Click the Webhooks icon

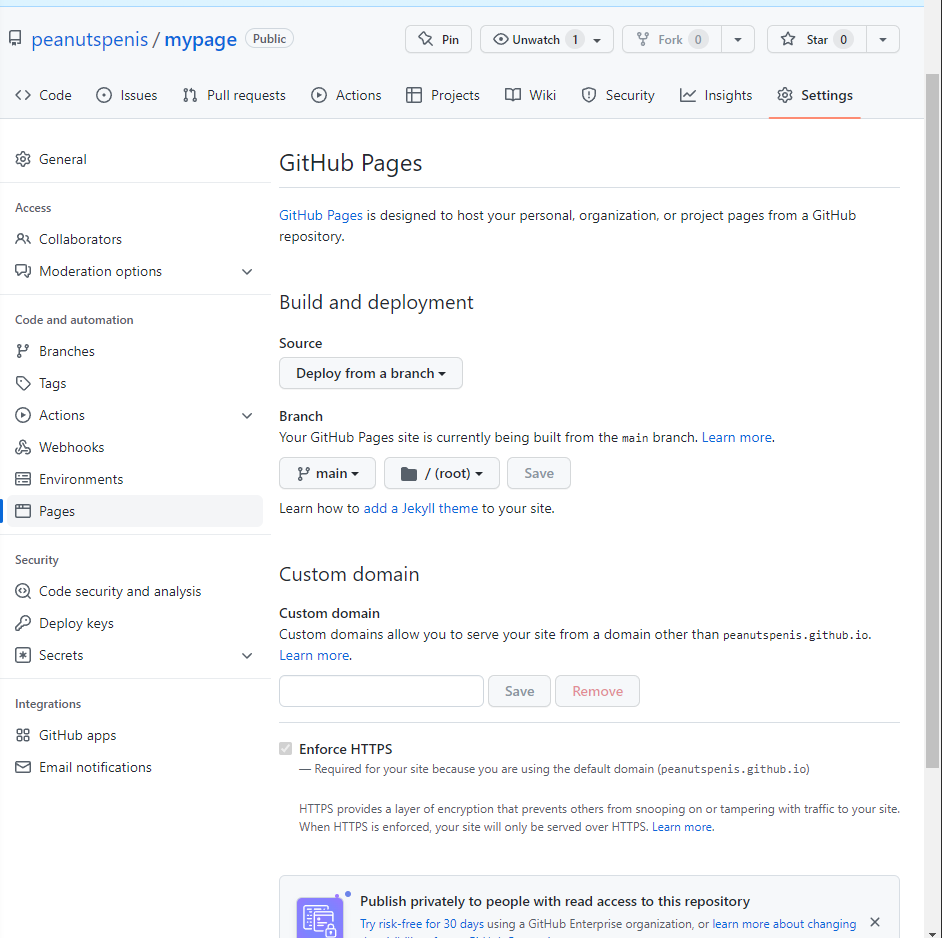click(23, 447)
